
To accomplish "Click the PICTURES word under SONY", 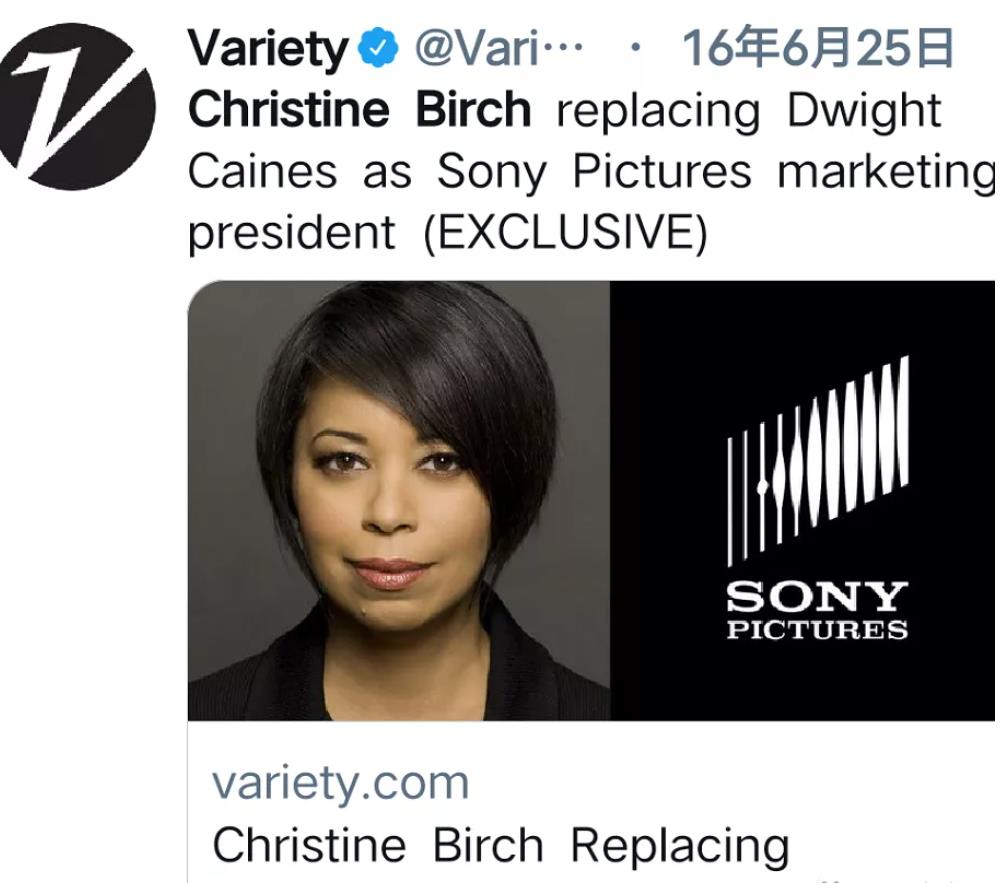I will (x=817, y=630).
